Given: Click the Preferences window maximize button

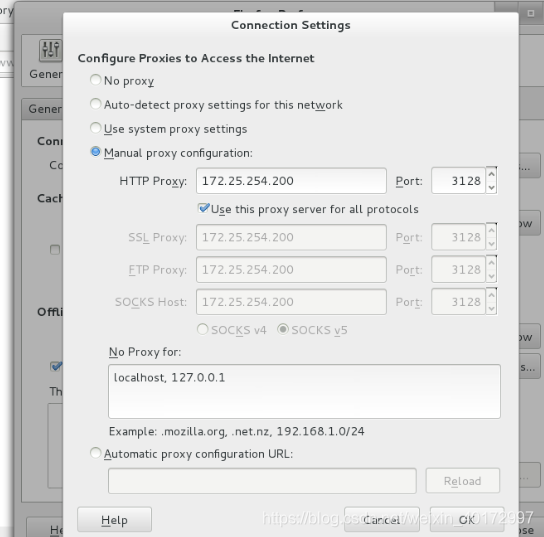Looking at the screenshot, I should tap(530, 13).
